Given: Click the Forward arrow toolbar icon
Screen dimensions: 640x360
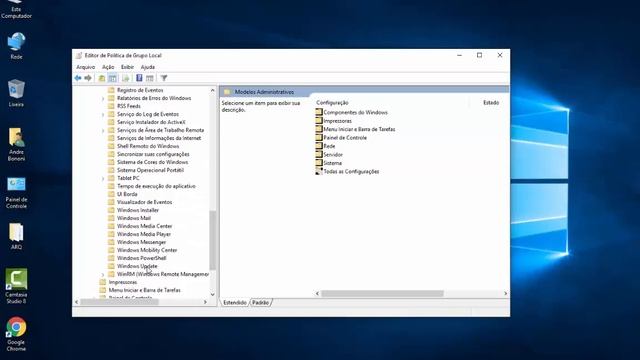Looking at the screenshot, I should click(x=88, y=78).
